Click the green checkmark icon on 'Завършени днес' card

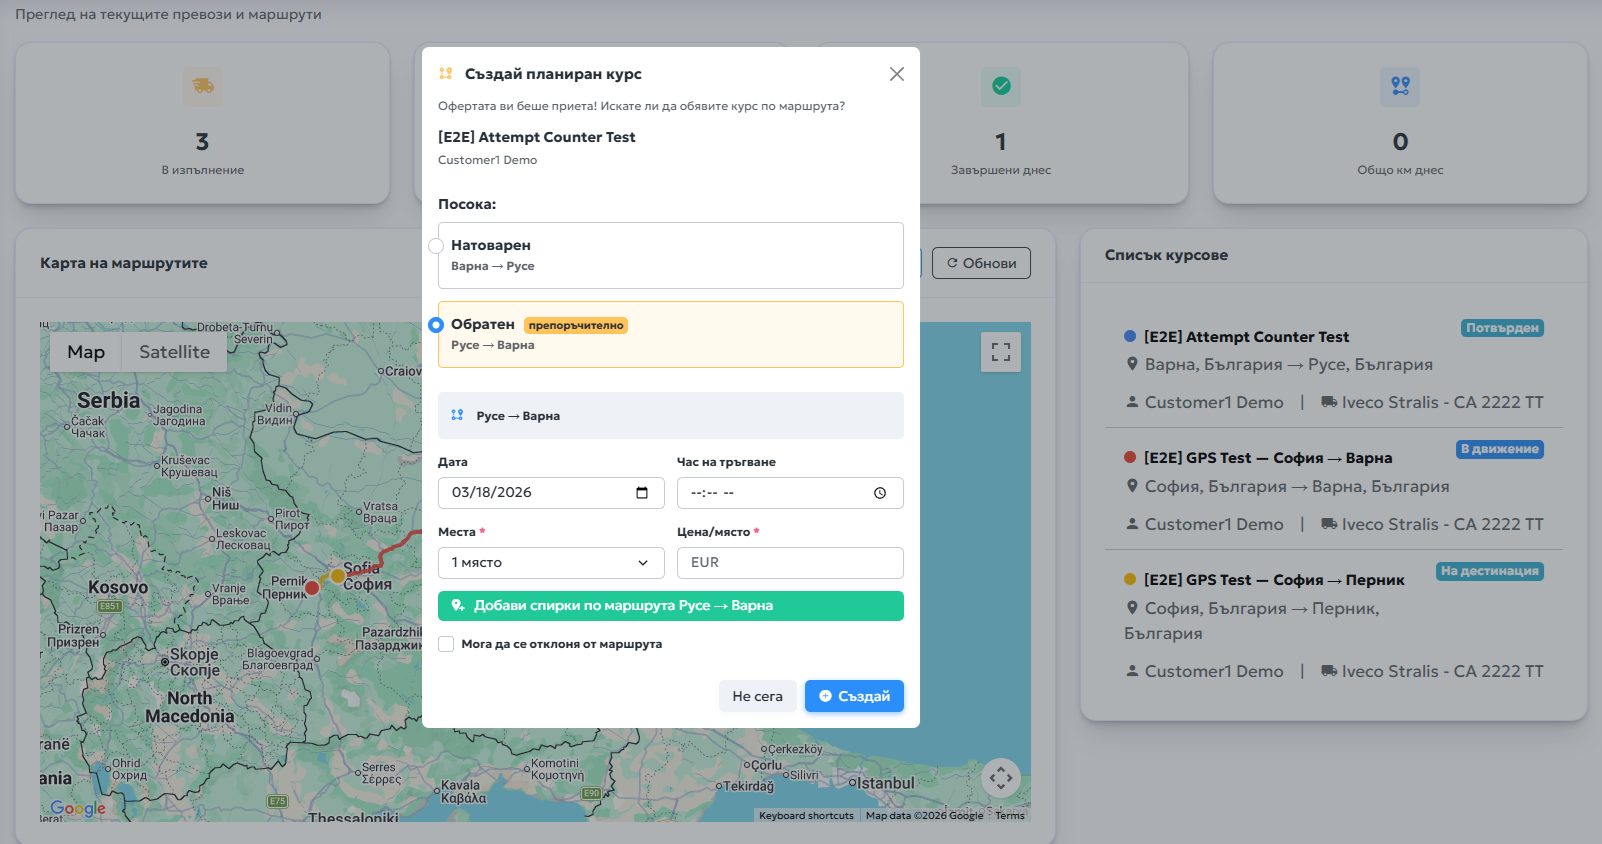tap(1001, 86)
